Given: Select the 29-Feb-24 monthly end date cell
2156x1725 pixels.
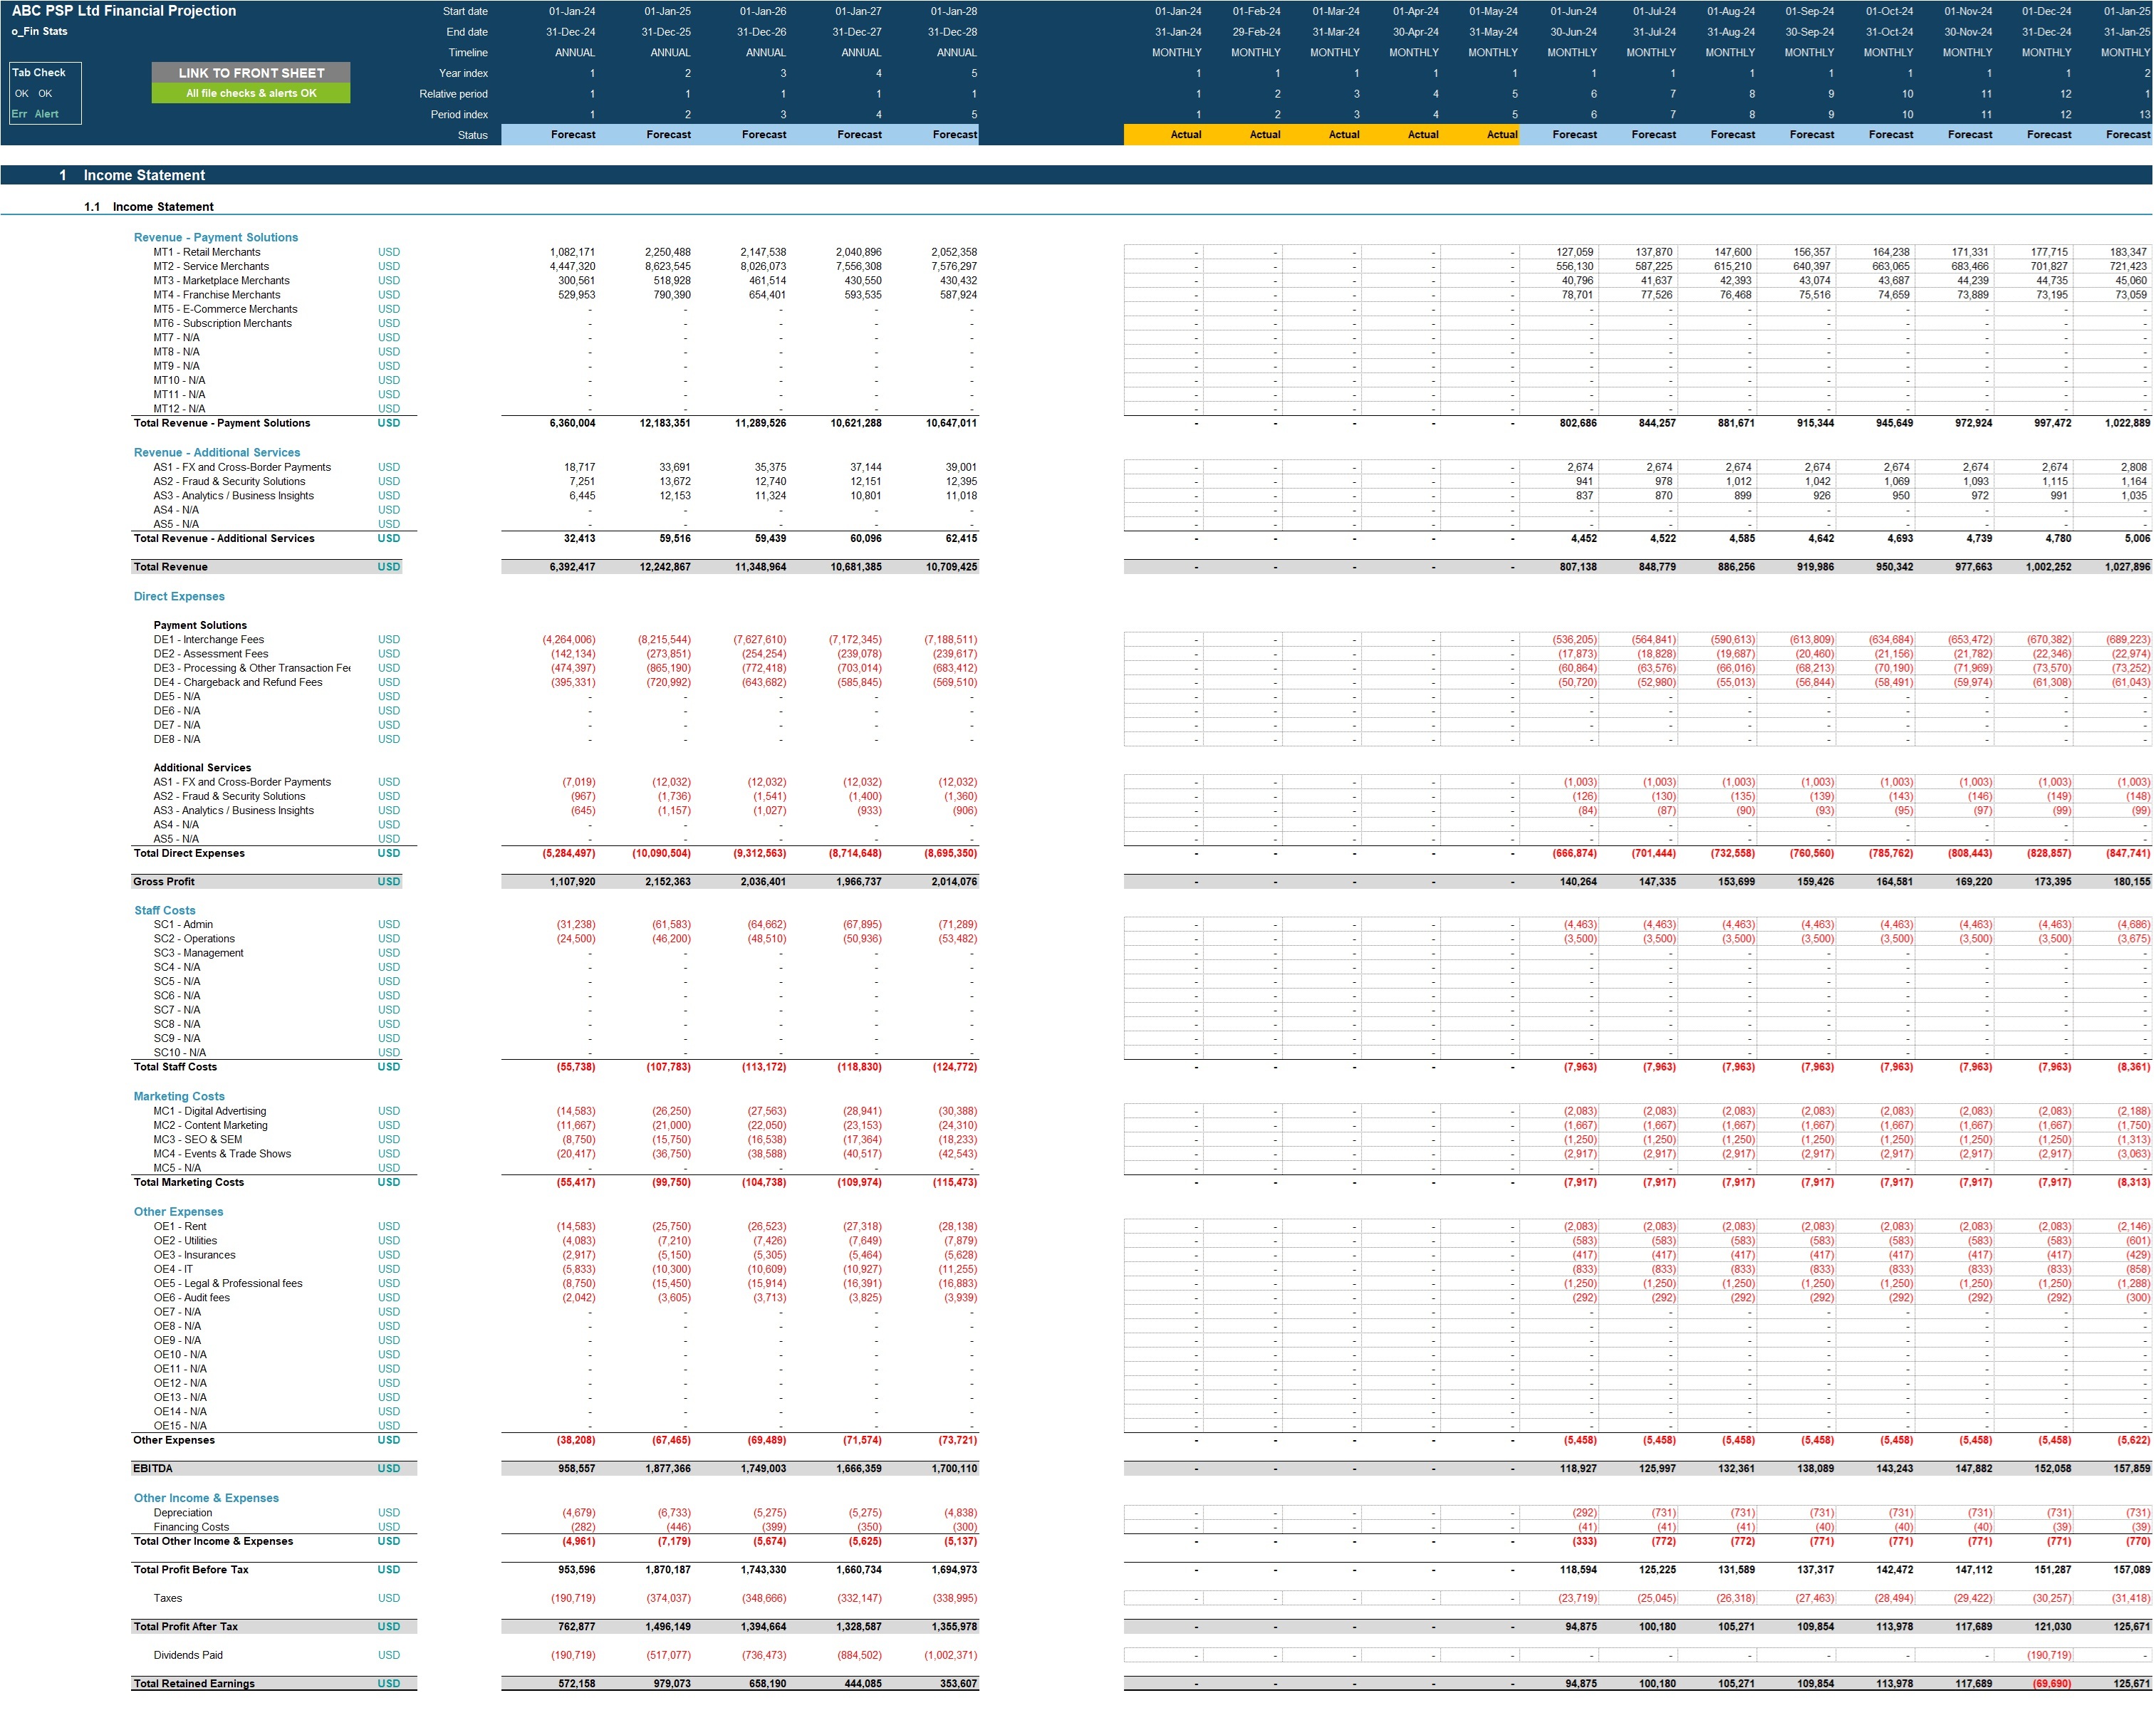Looking at the screenshot, I should (x=1256, y=32).
